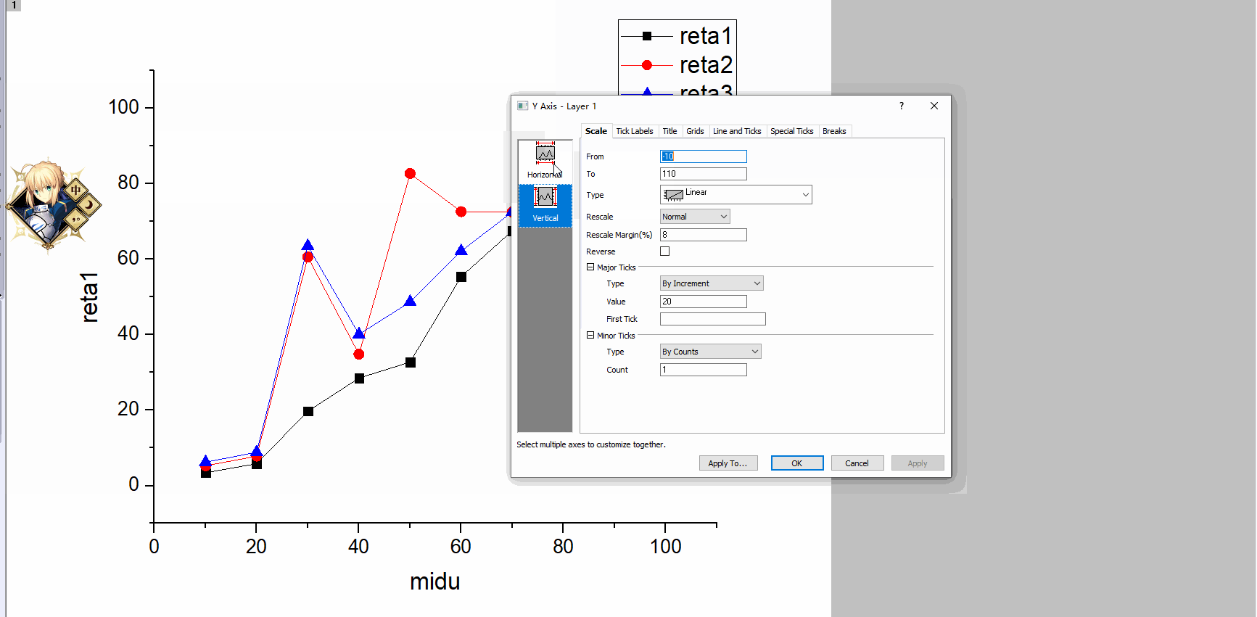The height and width of the screenshot is (617, 1257).
Task: Click the Rescale Margin(%) input field
Action: pyautogui.click(x=703, y=235)
